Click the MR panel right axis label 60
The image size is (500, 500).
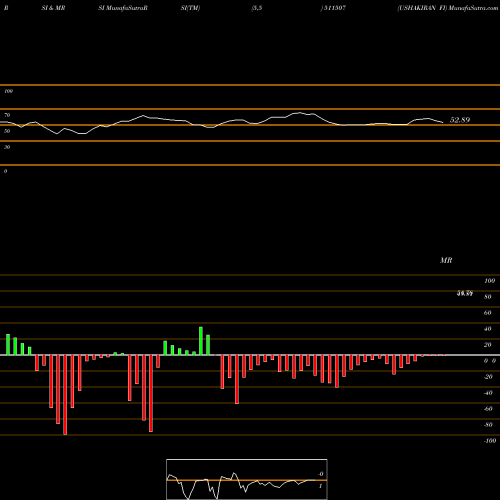pos(488,313)
